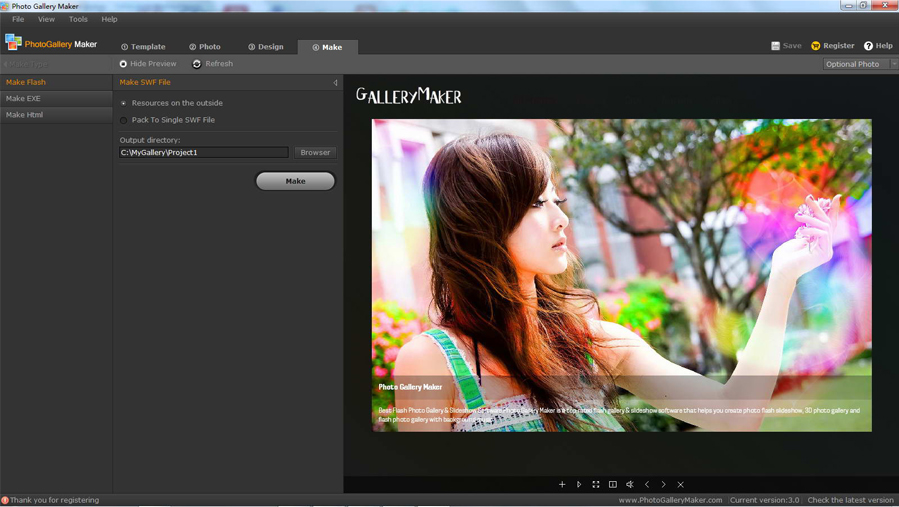Mute the preview sound
The height and width of the screenshot is (507, 899).
(x=630, y=485)
